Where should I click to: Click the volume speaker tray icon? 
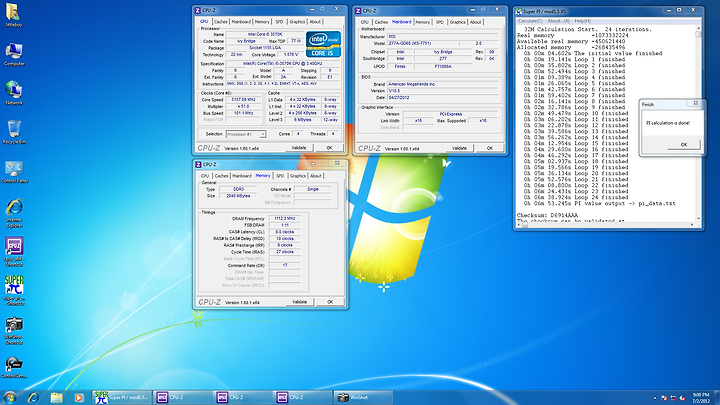pyautogui.click(x=682, y=398)
